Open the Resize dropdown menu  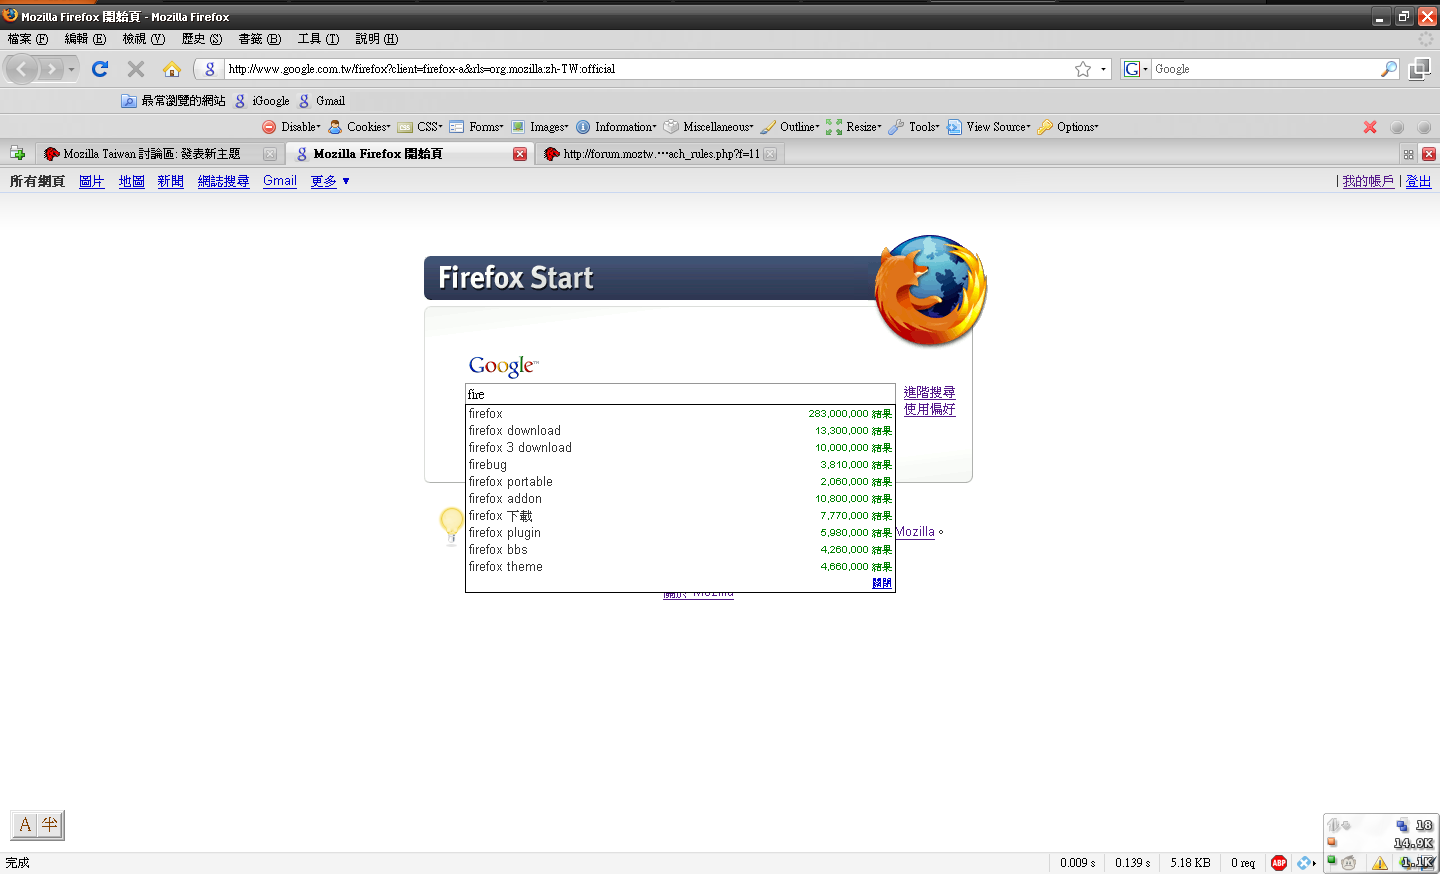(x=854, y=127)
